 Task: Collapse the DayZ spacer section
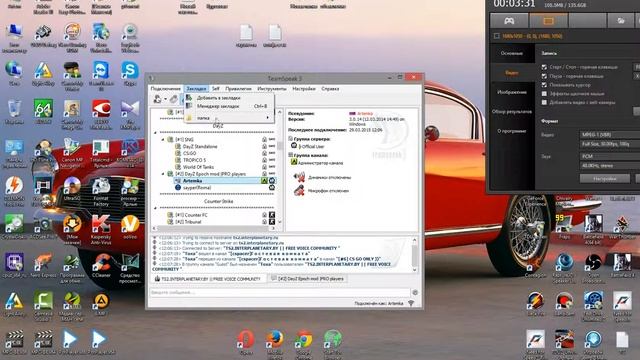point(156,133)
